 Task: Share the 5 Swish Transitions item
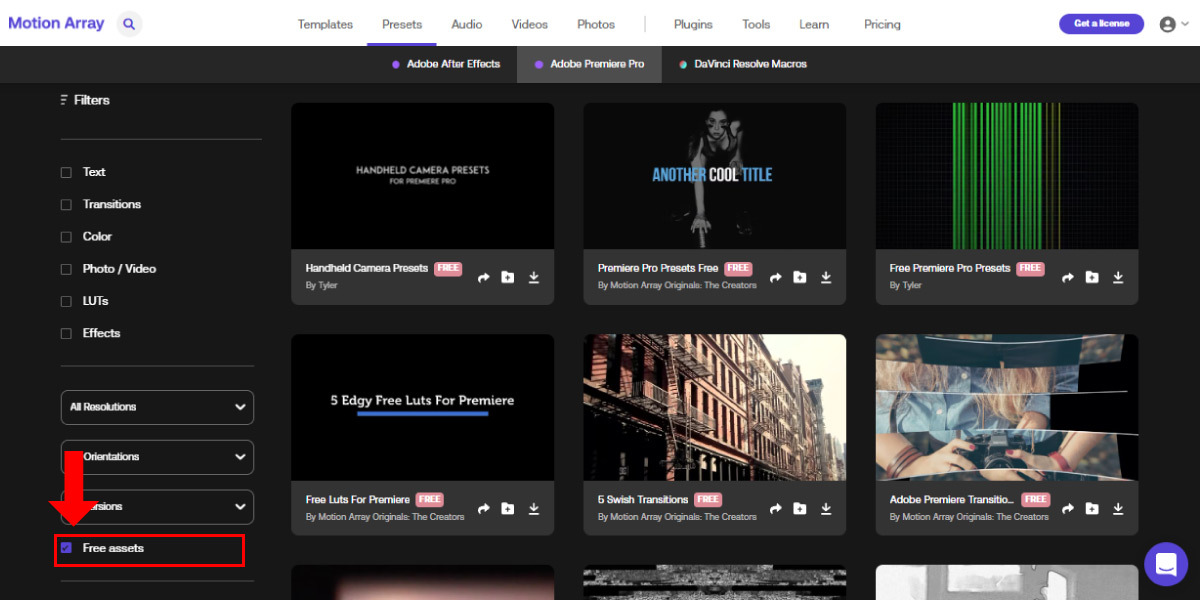pyautogui.click(x=775, y=508)
